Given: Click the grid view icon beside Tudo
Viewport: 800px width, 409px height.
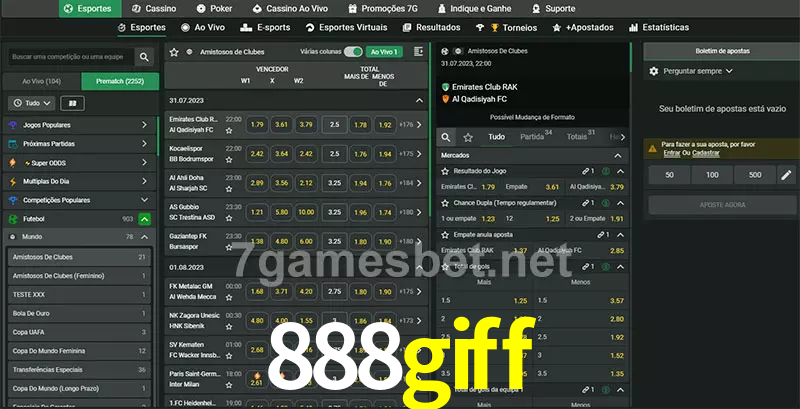Looking at the screenshot, I should (x=72, y=104).
